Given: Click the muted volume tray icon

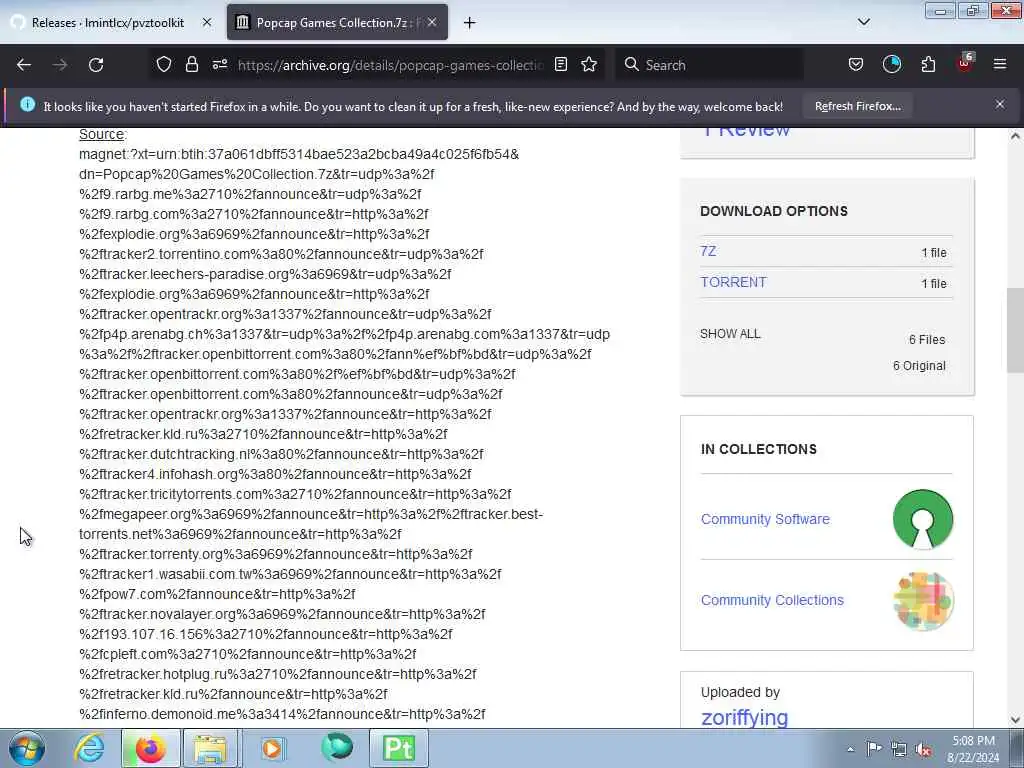Looking at the screenshot, I should [923, 749].
